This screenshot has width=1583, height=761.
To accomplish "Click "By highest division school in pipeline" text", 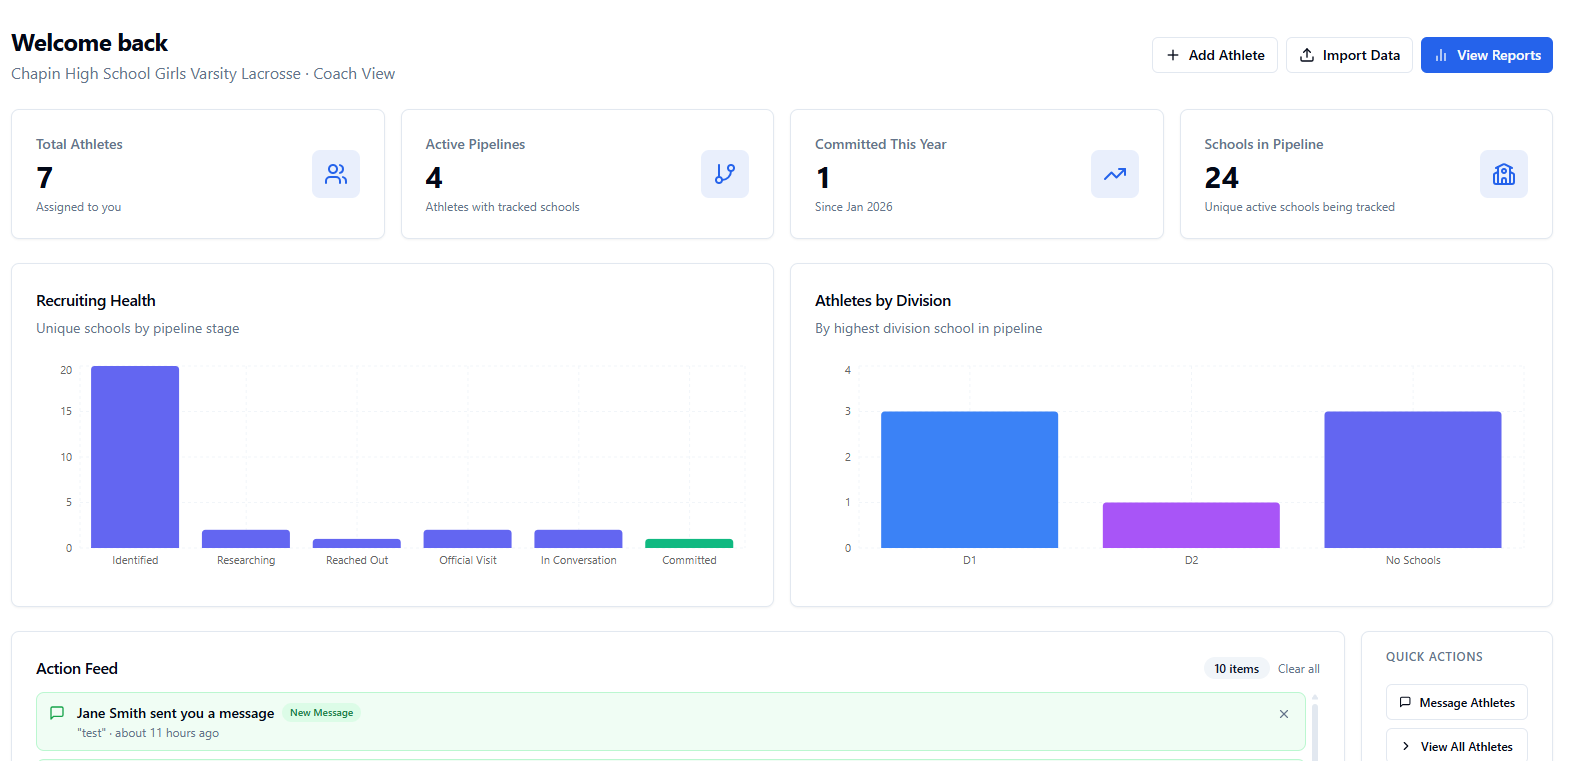I will [929, 328].
